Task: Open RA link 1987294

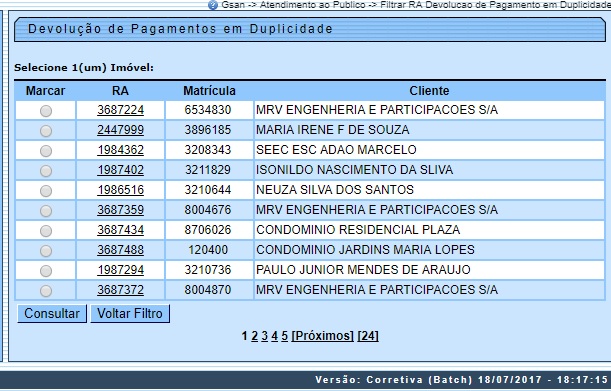Action: click(120, 270)
